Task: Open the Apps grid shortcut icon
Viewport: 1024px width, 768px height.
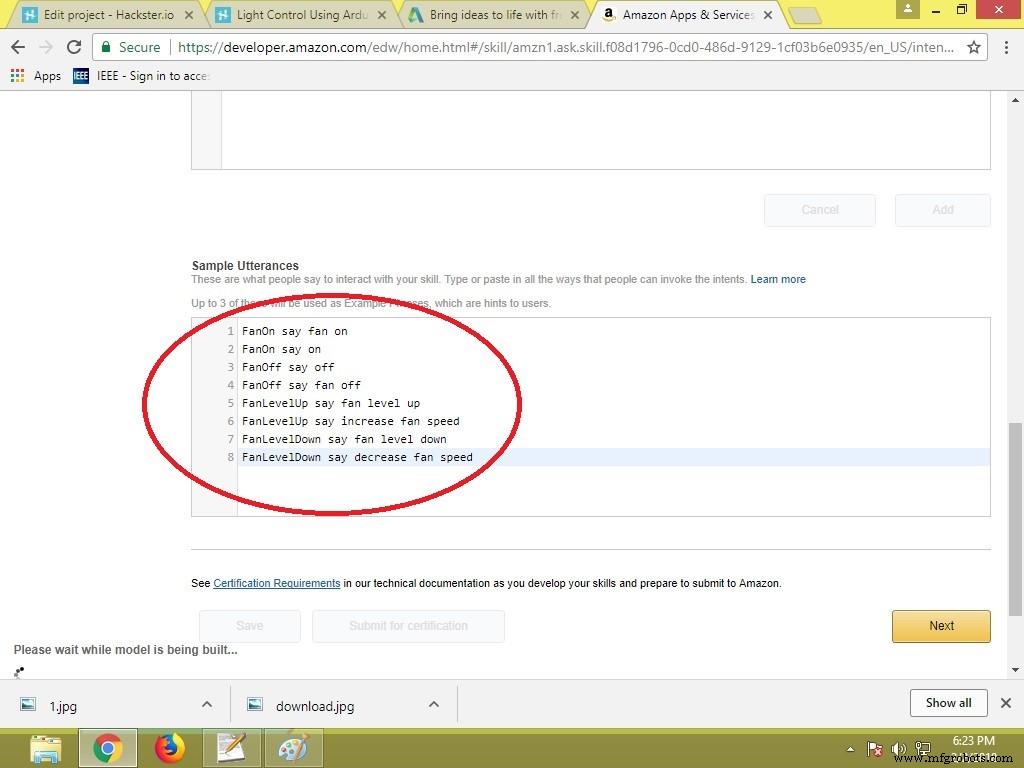Action: pos(18,76)
